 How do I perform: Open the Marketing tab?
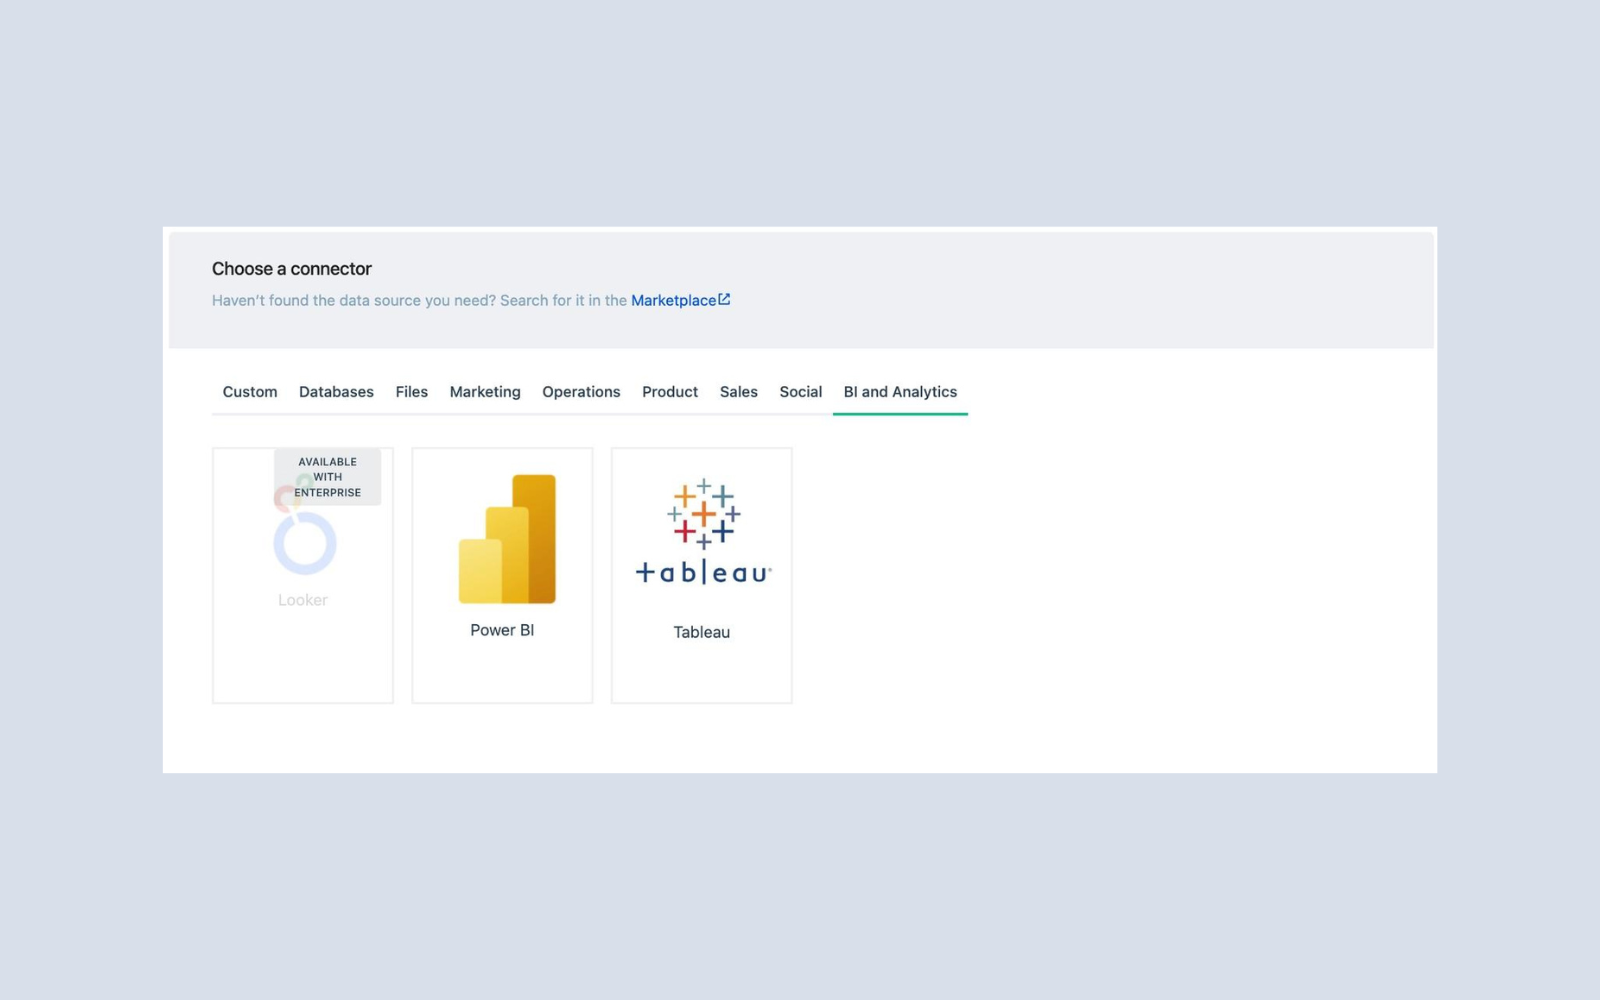pyautogui.click(x=485, y=392)
